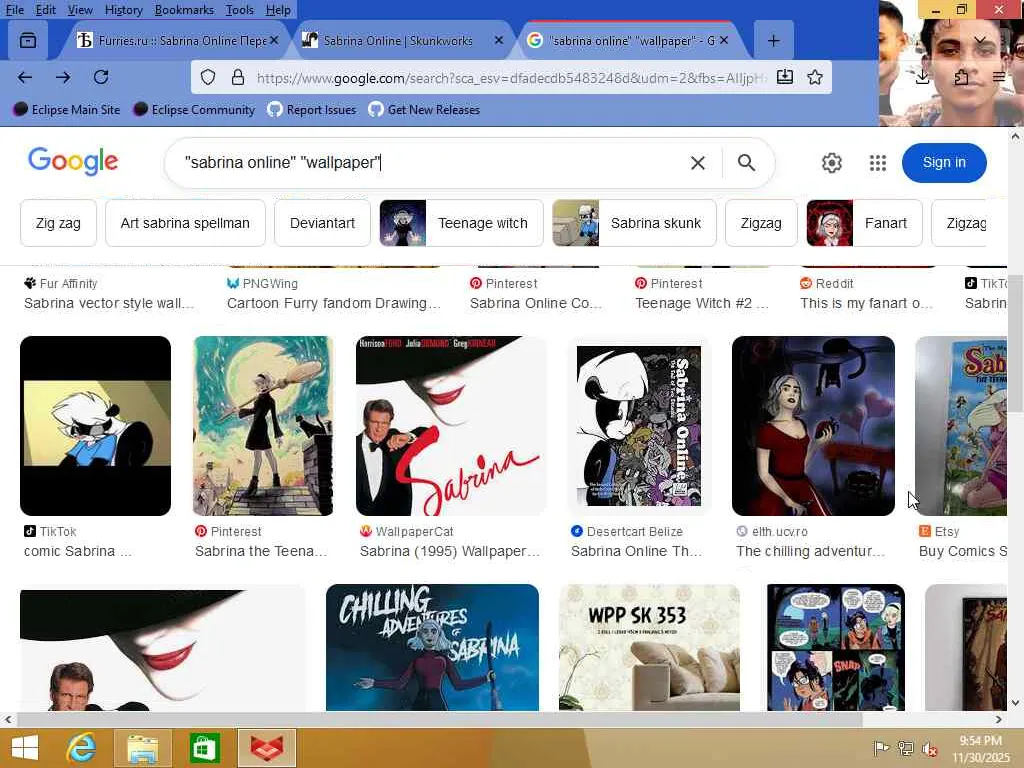Open the Edit menu
Viewport: 1024px width, 768px height.
(45, 10)
